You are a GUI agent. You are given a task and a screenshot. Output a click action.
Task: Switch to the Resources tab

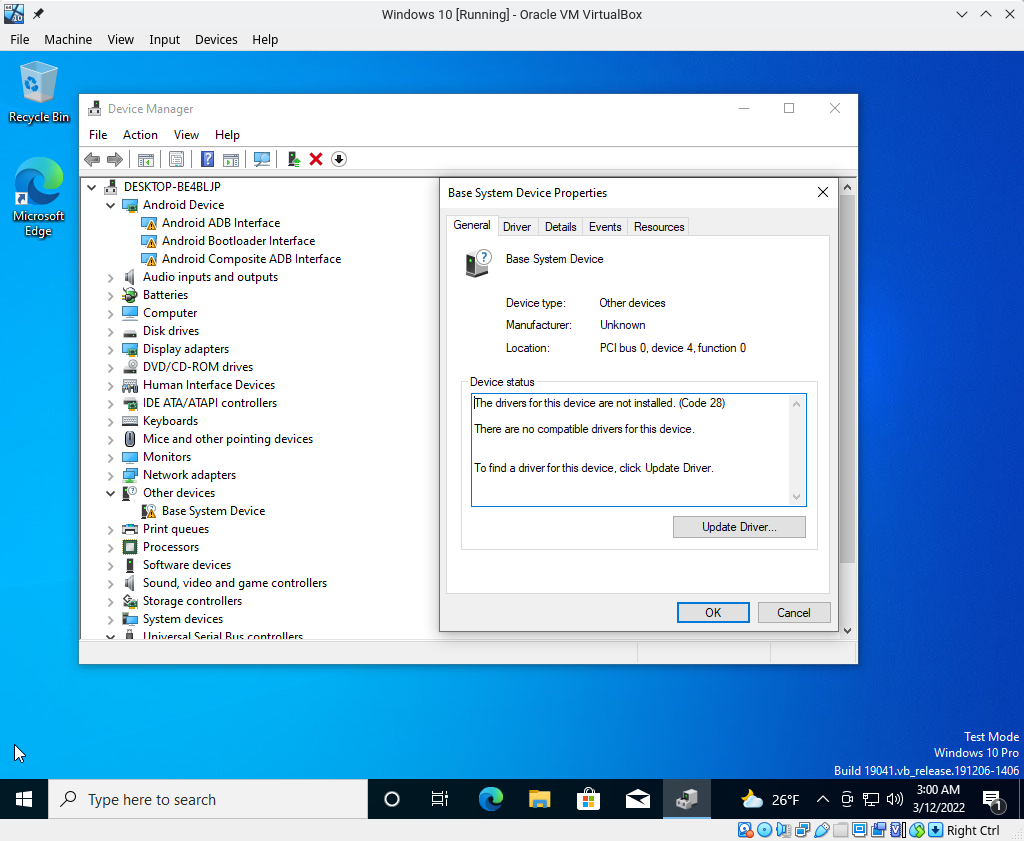[659, 227]
